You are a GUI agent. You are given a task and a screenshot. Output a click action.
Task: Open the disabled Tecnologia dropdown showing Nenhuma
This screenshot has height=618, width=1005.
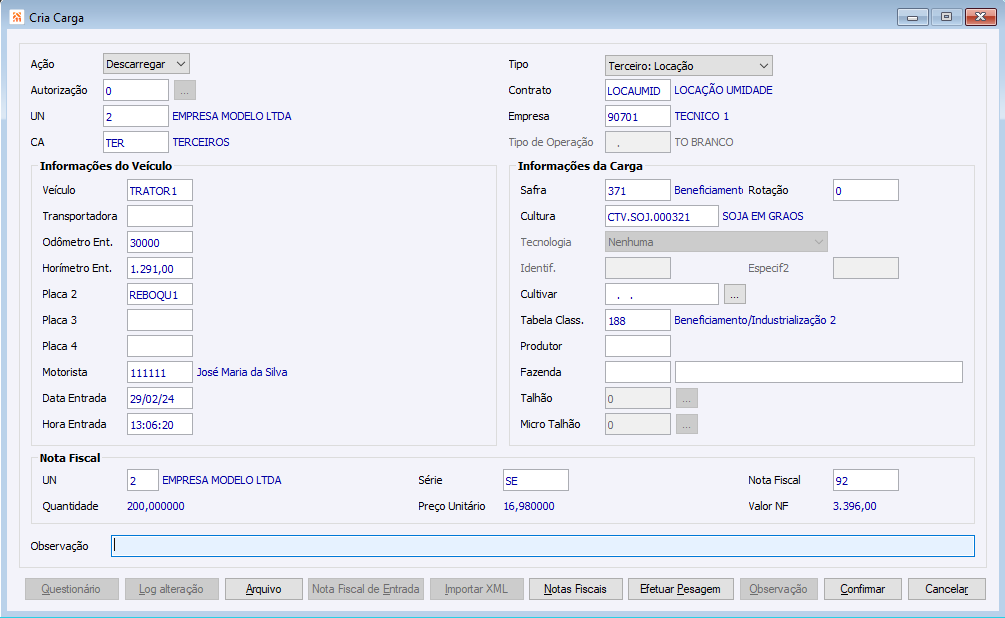tap(716, 242)
